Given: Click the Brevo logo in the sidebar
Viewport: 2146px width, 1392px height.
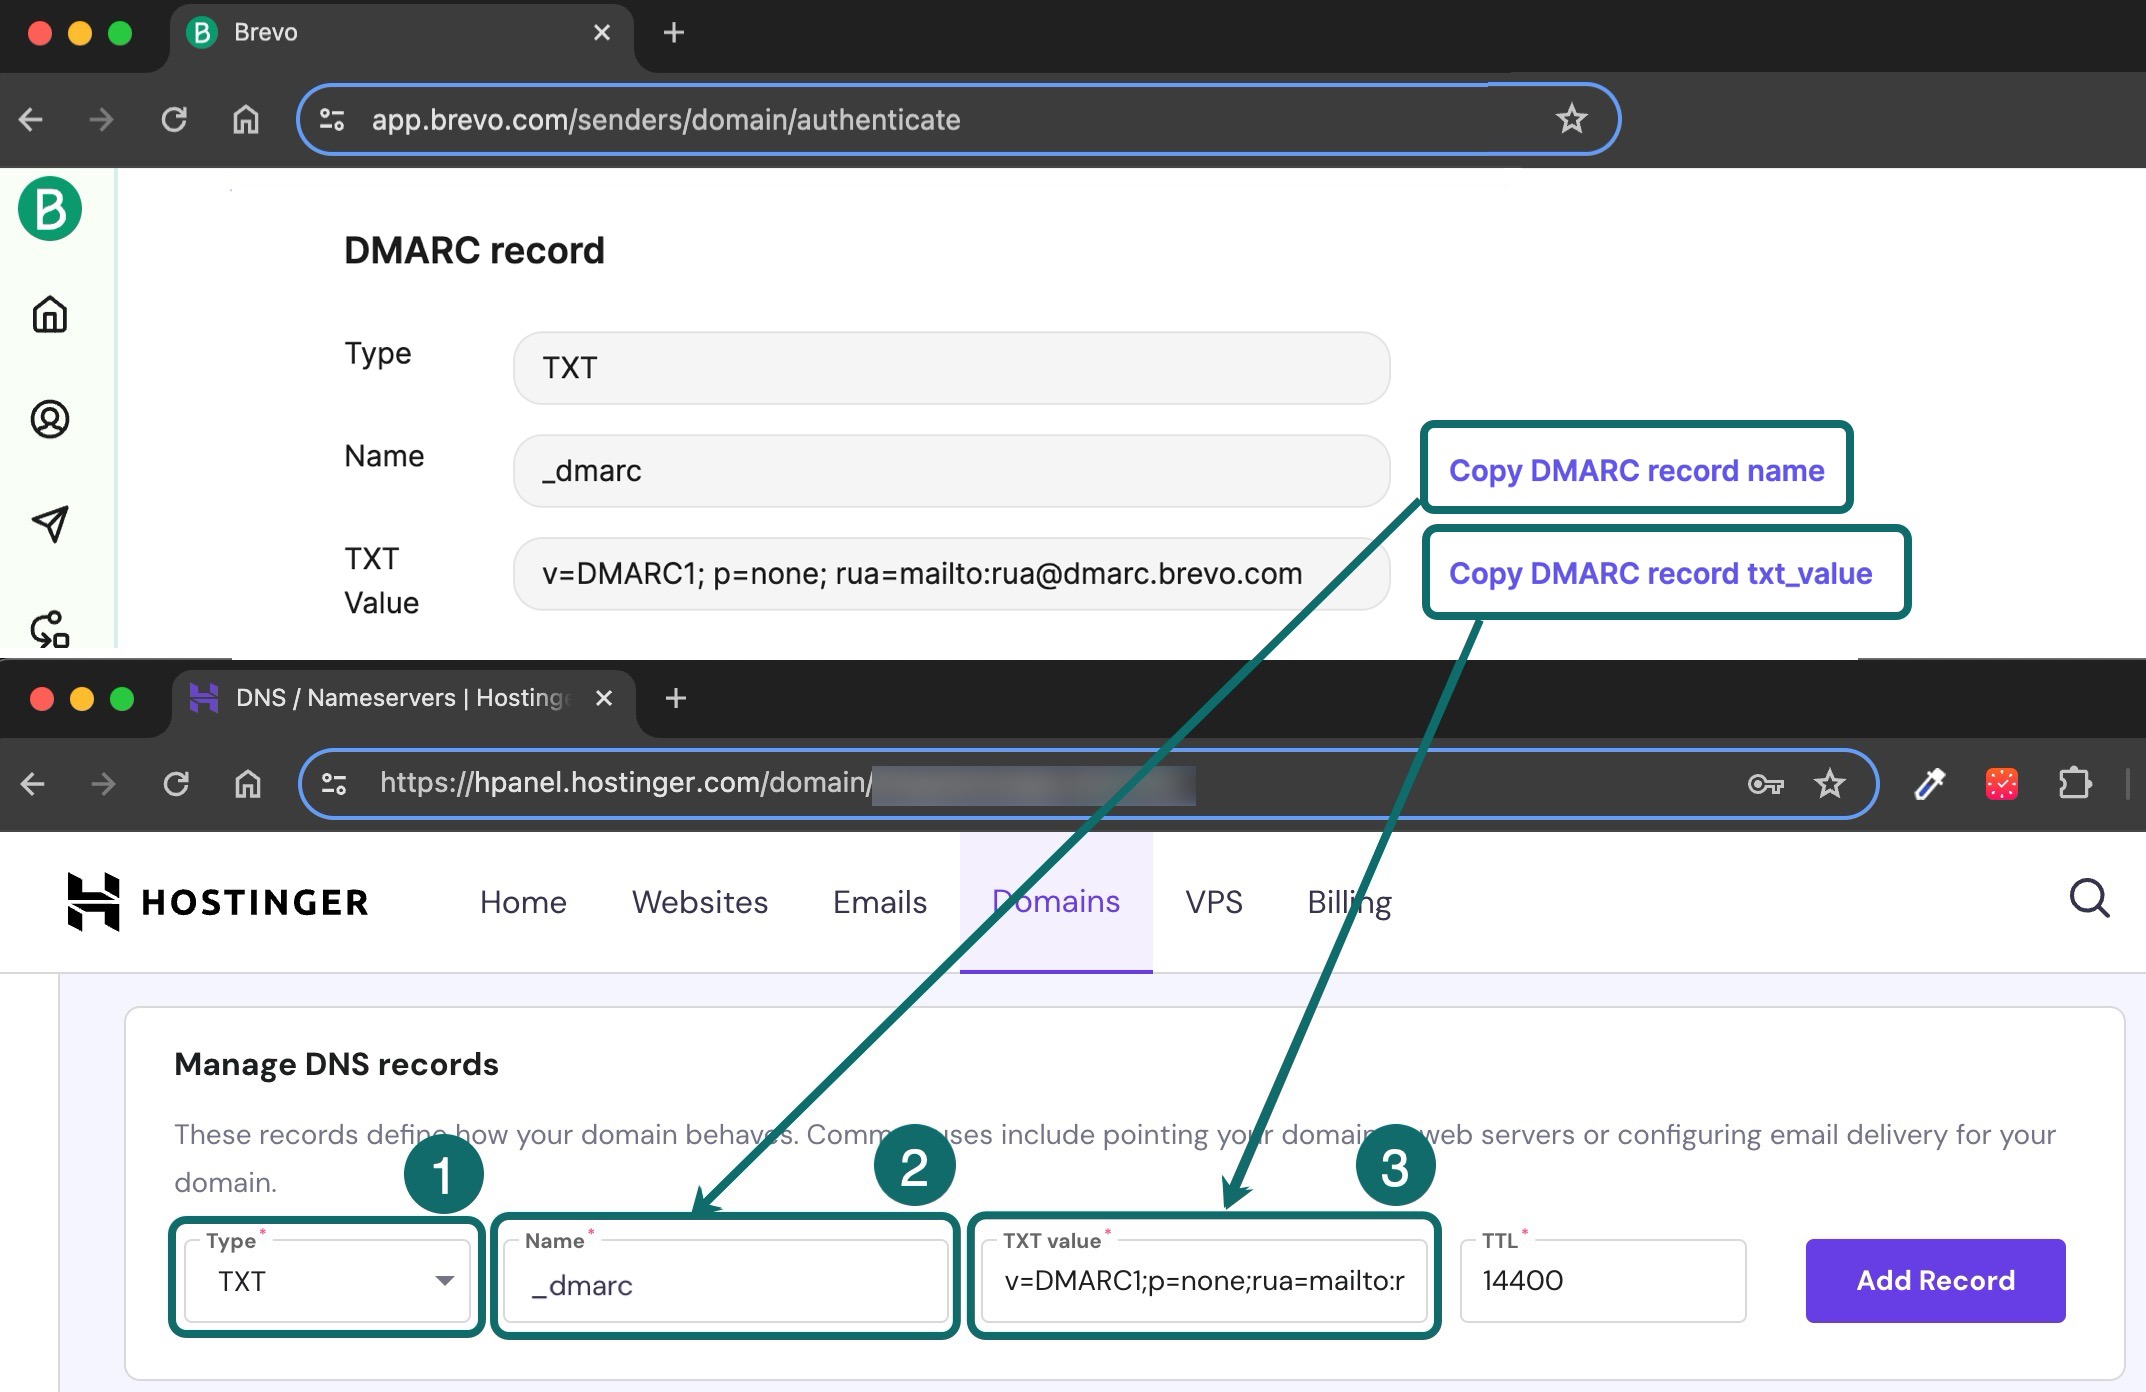Looking at the screenshot, I should click(50, 209).
